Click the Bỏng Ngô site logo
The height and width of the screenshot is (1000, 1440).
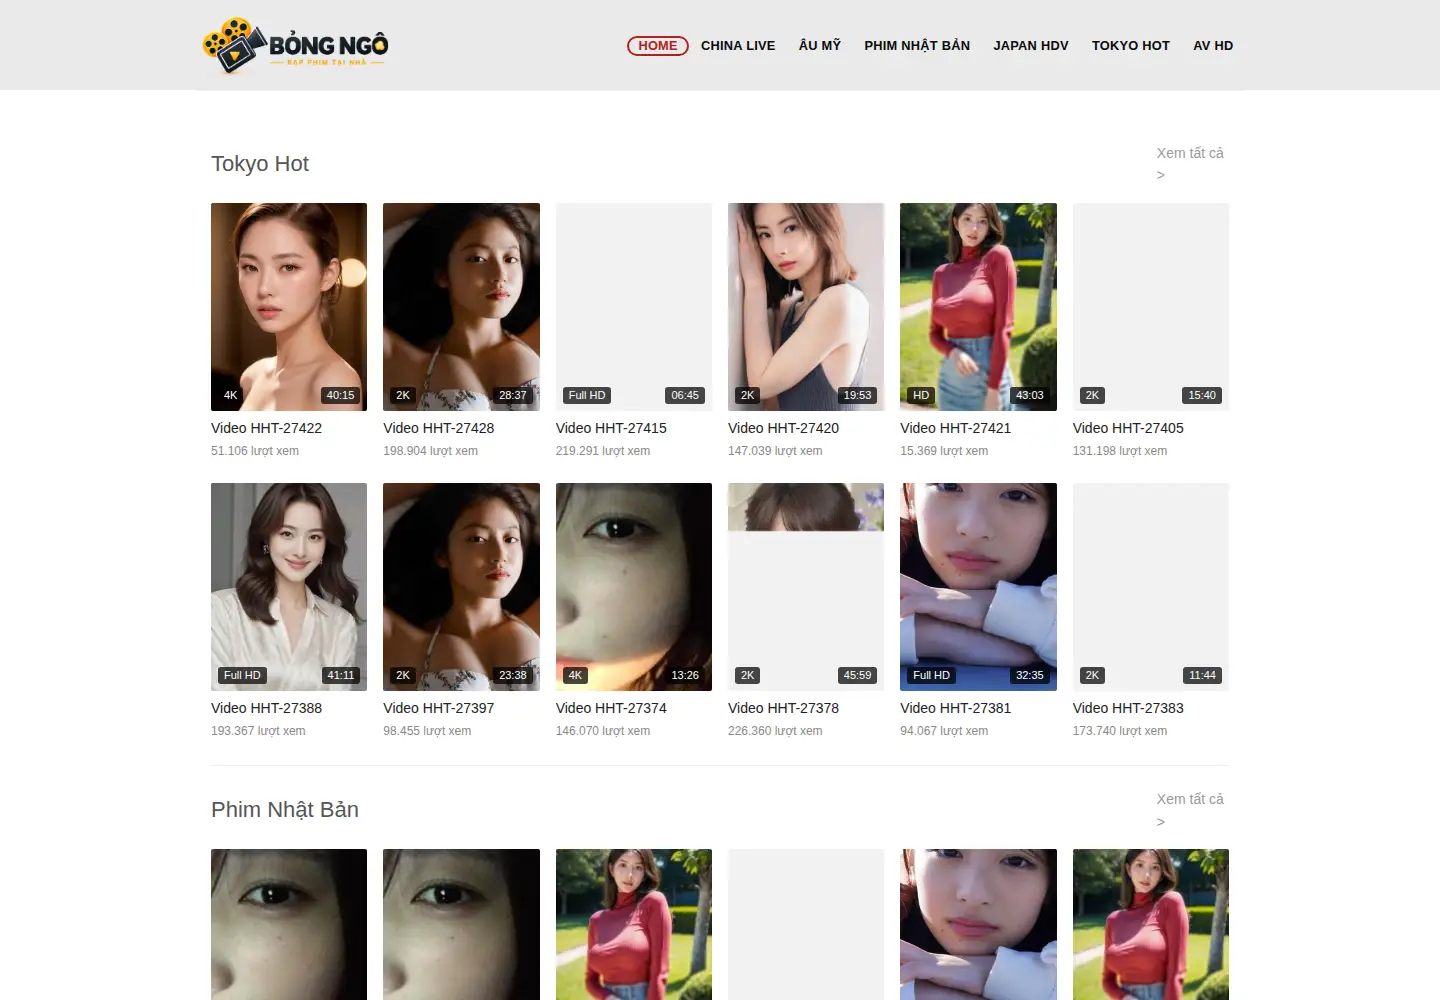click(x=295, y=45)
